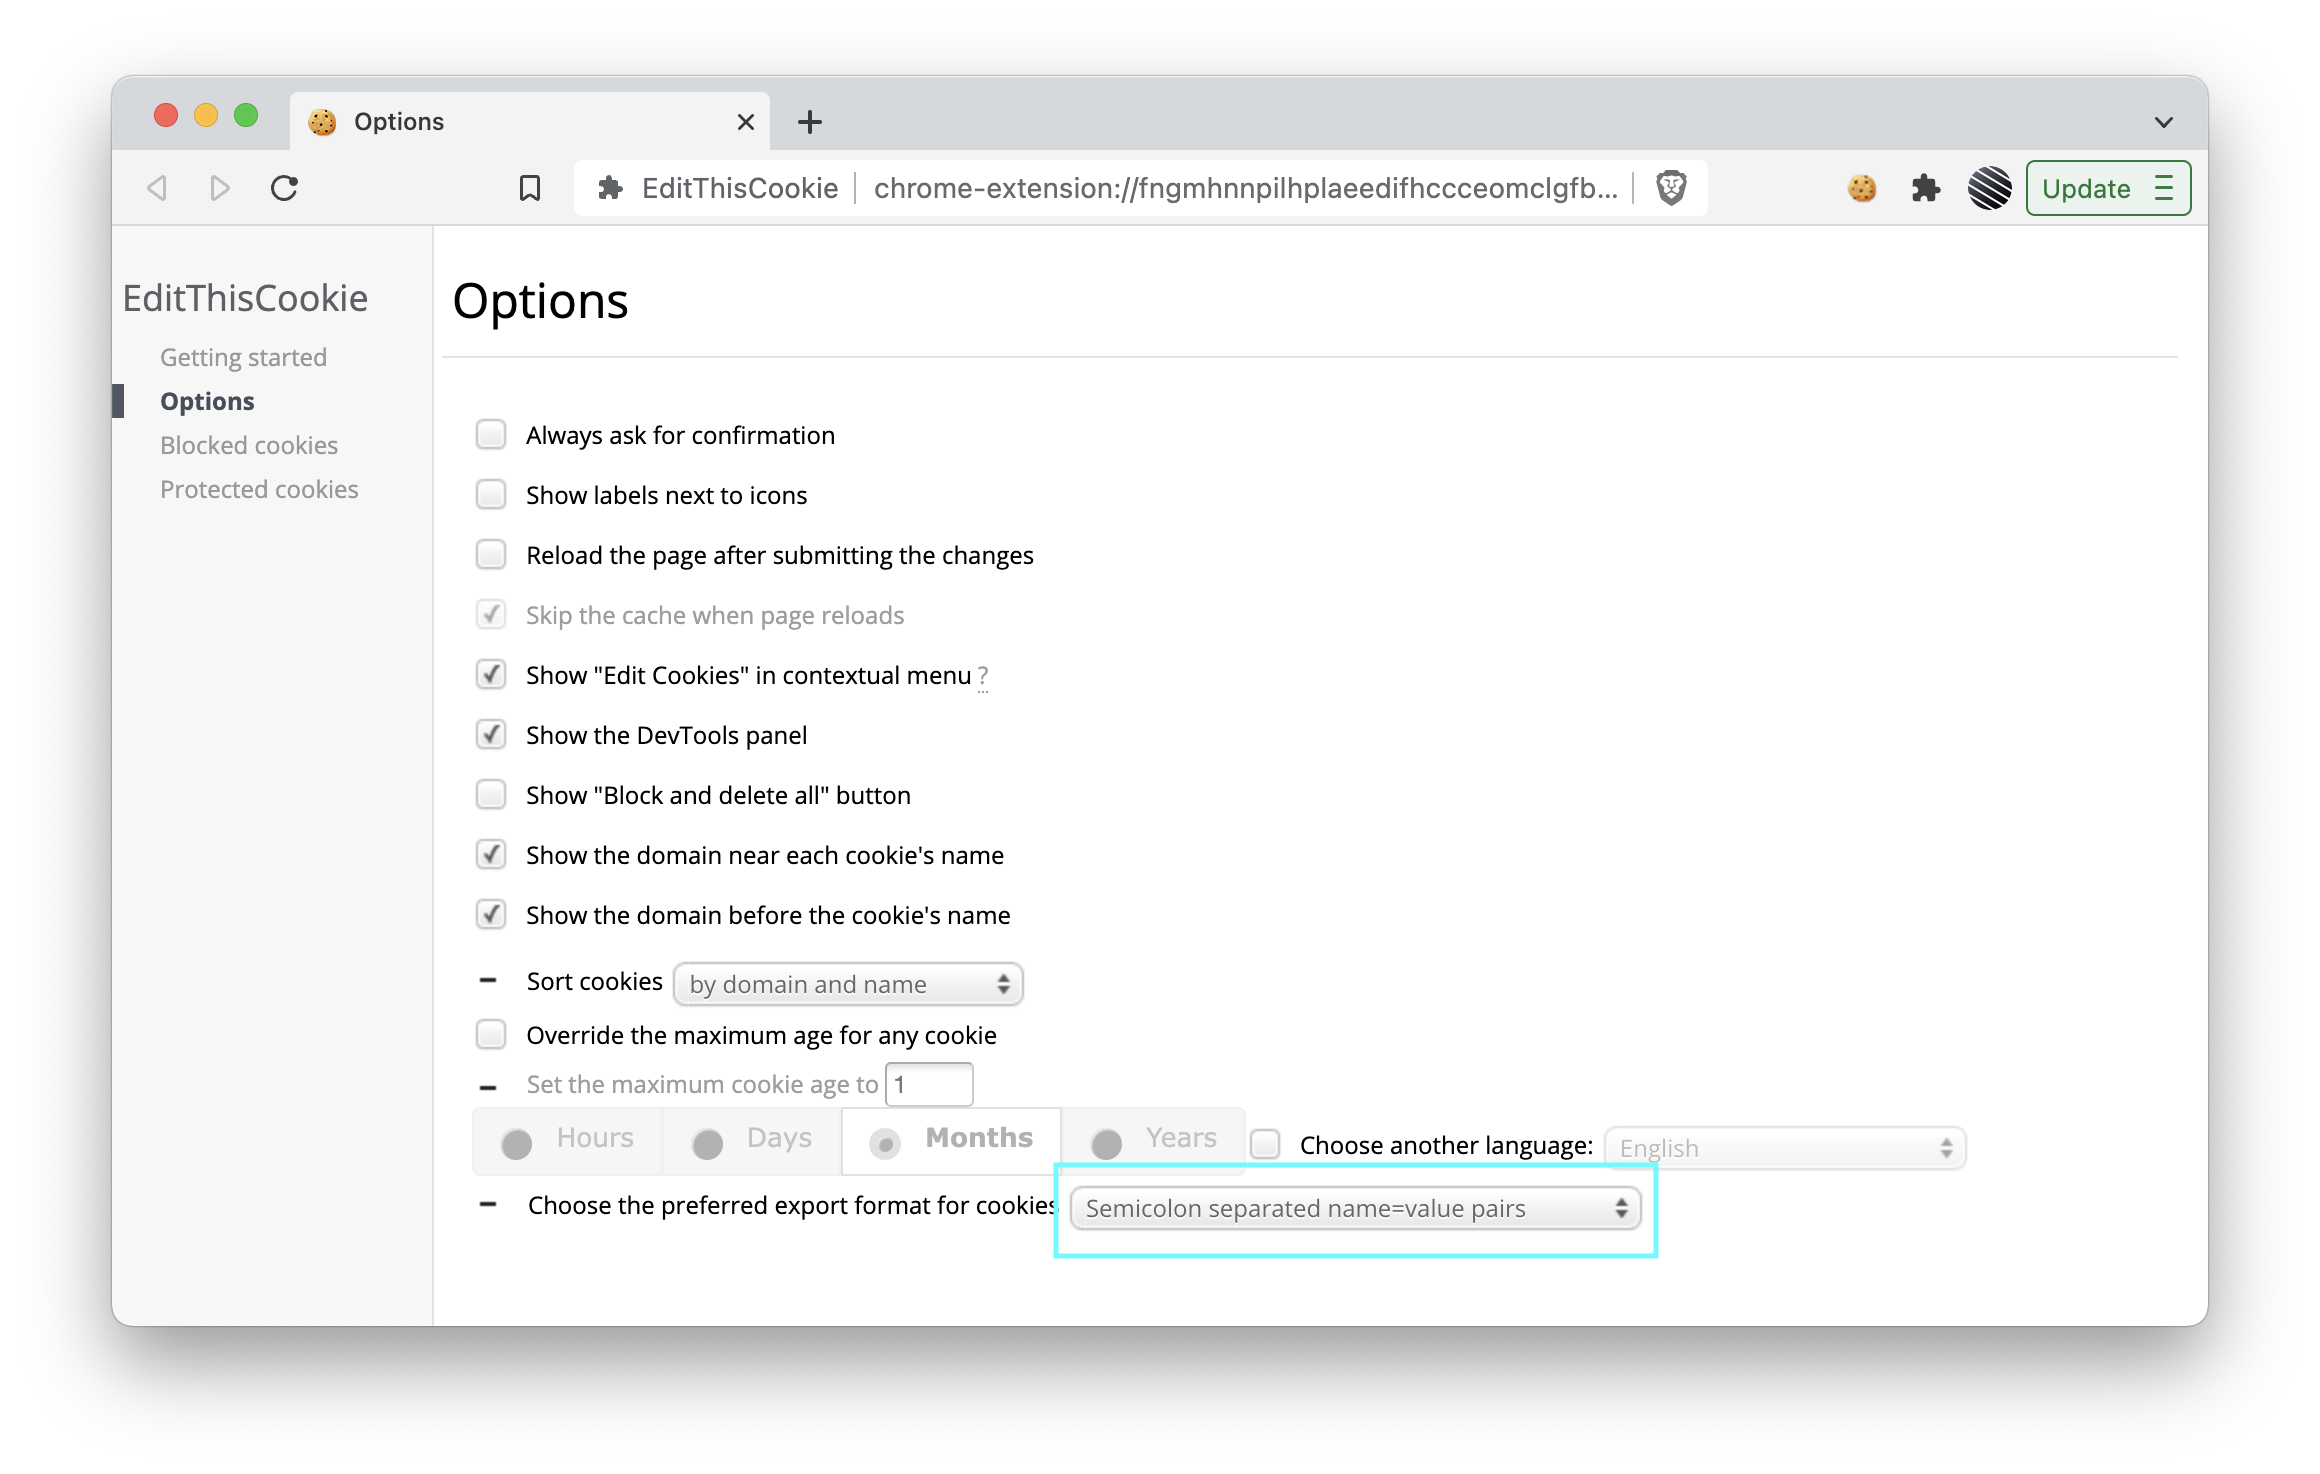Image resolution: width=2320 pixels, height=1474 pixels.
Task: Enable Always ask for confirmation checkbox
Action: pyautogui.click(x=491, y=435)
